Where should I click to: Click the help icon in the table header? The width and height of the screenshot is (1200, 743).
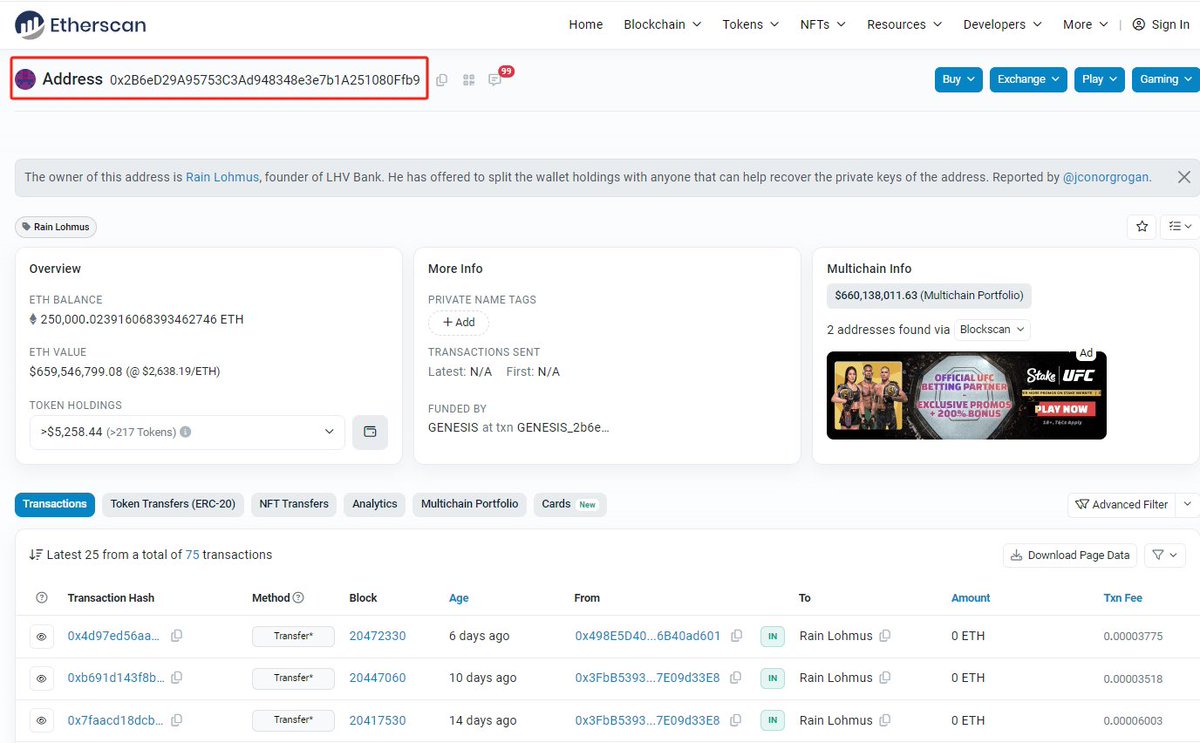42,598
